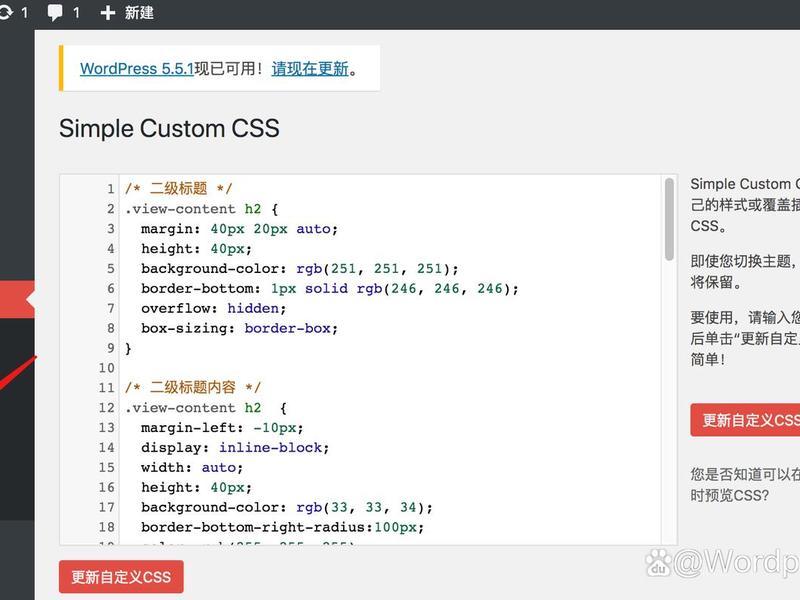This screenshot has width=800, height=600.
Task: Click the update count 1 beside refresh icon
Action: [24, 12]
